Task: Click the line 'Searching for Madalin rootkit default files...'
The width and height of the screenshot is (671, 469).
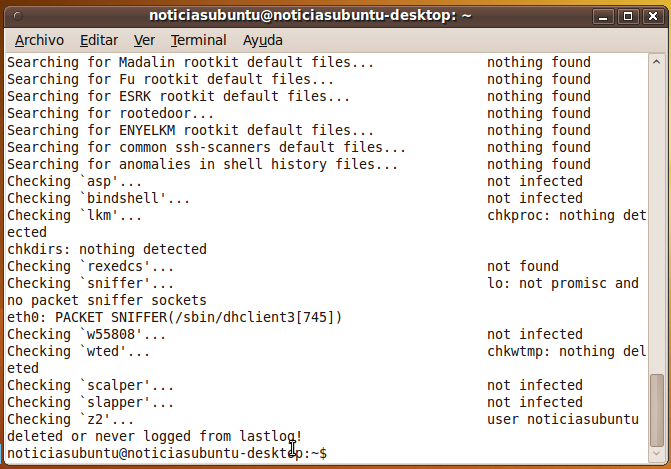Action: point(190,62)
